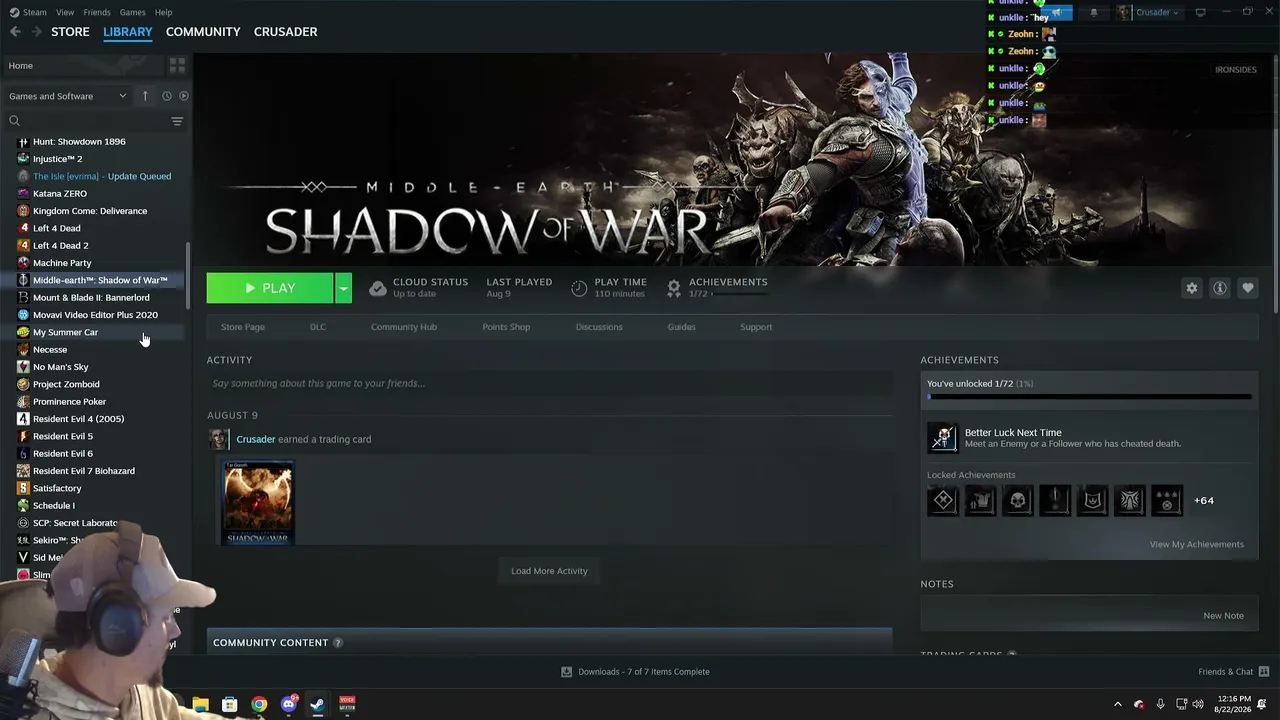Click the achievements progress bar
This screenshot has width=1280, height=720.
[x=1089, y=397]
